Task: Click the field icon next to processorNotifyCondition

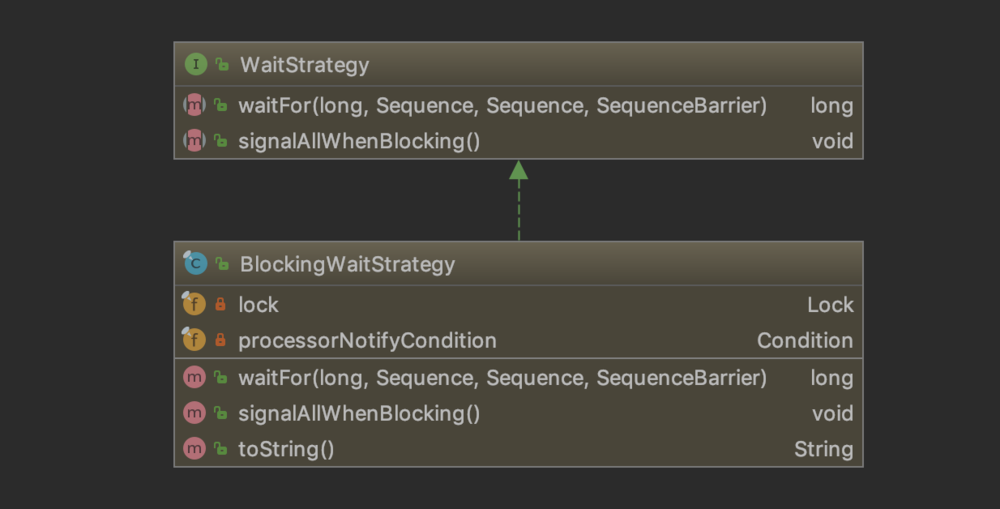Action: click(194, 341)
